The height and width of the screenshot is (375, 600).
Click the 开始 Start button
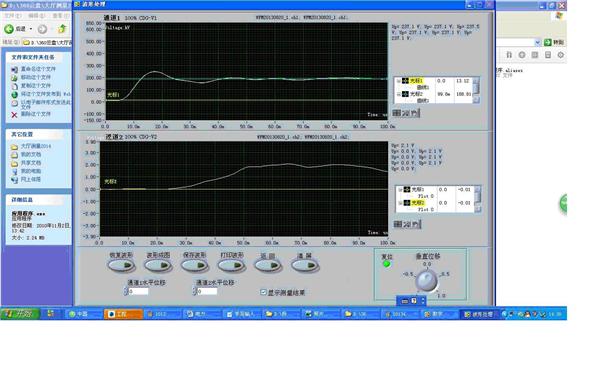click(20, 314)
